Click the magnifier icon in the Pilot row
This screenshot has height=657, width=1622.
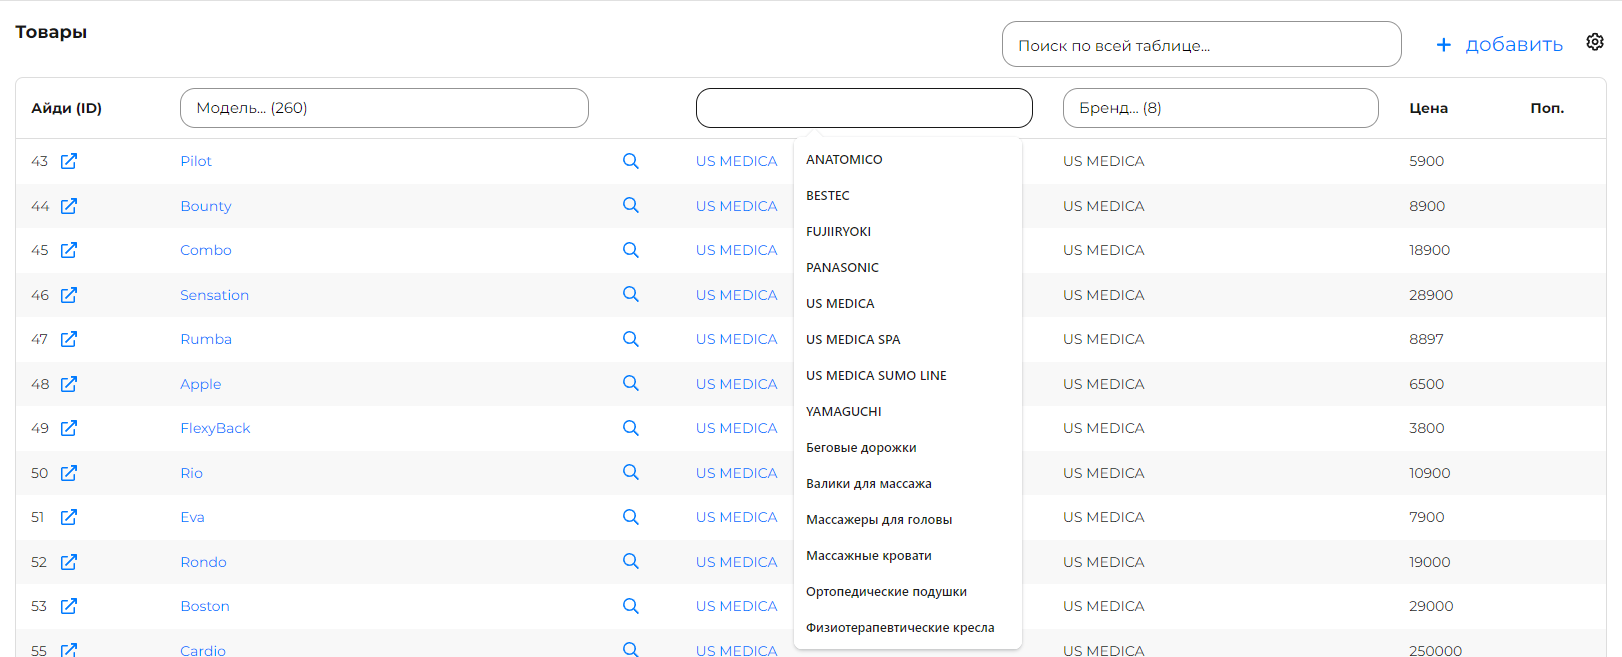(x=631, y=161)
